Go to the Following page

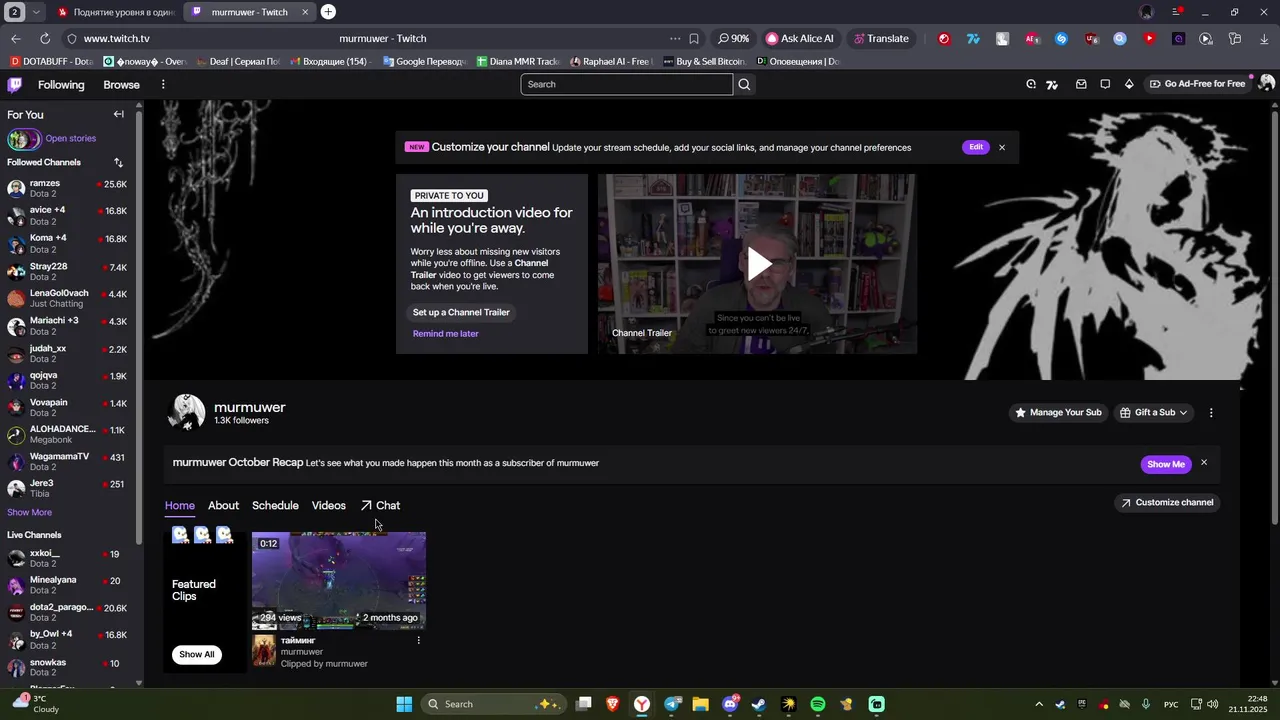pos(61,84)
